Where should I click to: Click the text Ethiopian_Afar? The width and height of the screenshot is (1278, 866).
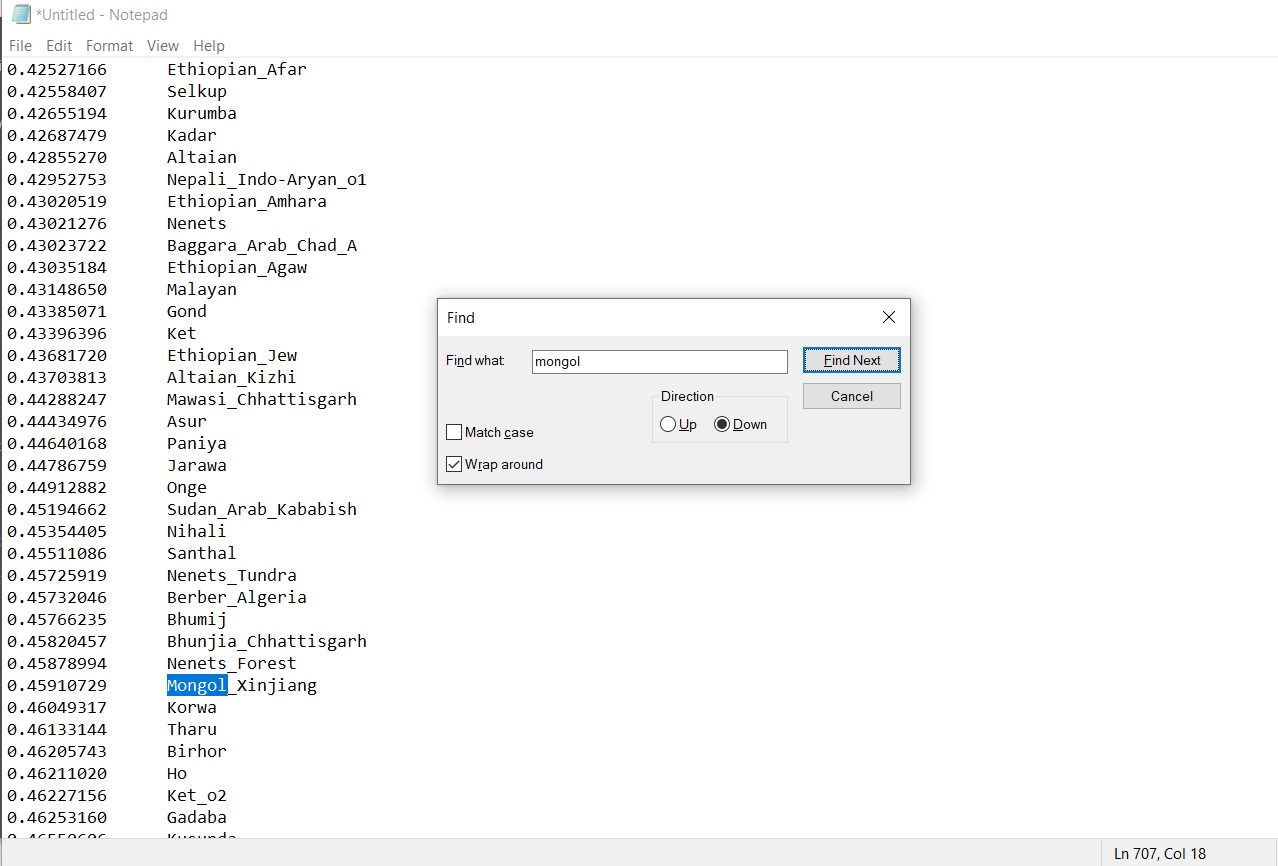(x=237, y=70)
